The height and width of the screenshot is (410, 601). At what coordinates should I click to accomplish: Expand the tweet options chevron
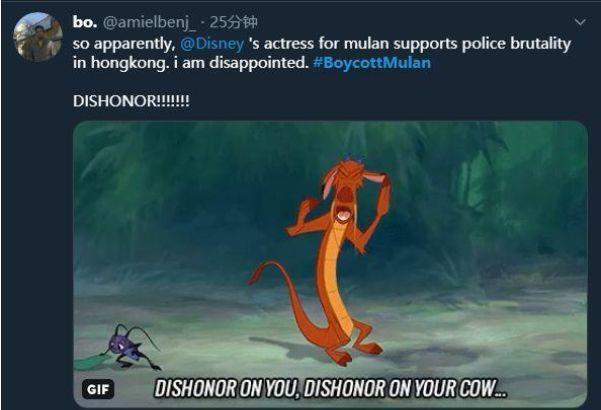(x=580, y=22)
